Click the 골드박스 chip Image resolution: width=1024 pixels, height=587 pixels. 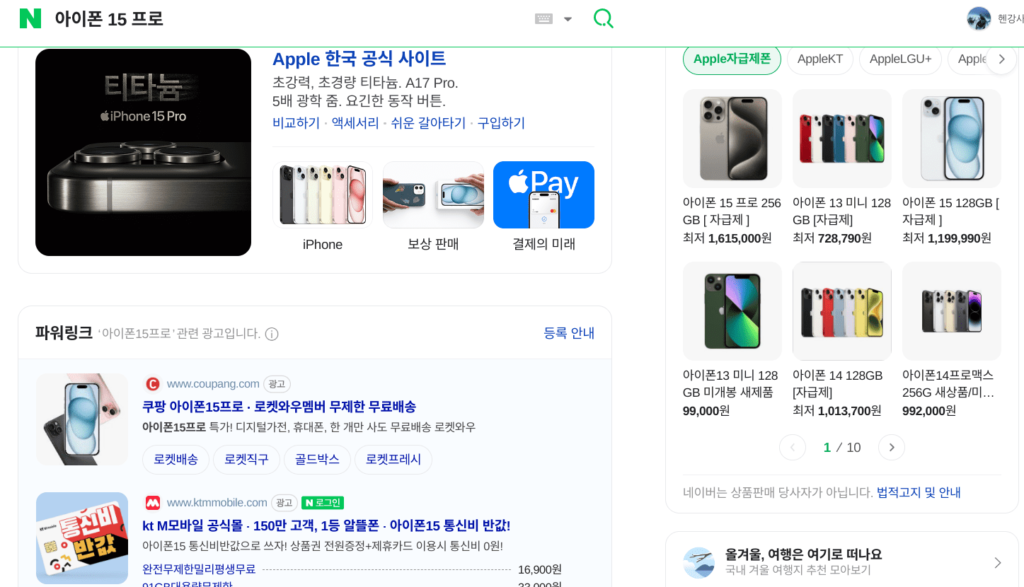(317, 460)
